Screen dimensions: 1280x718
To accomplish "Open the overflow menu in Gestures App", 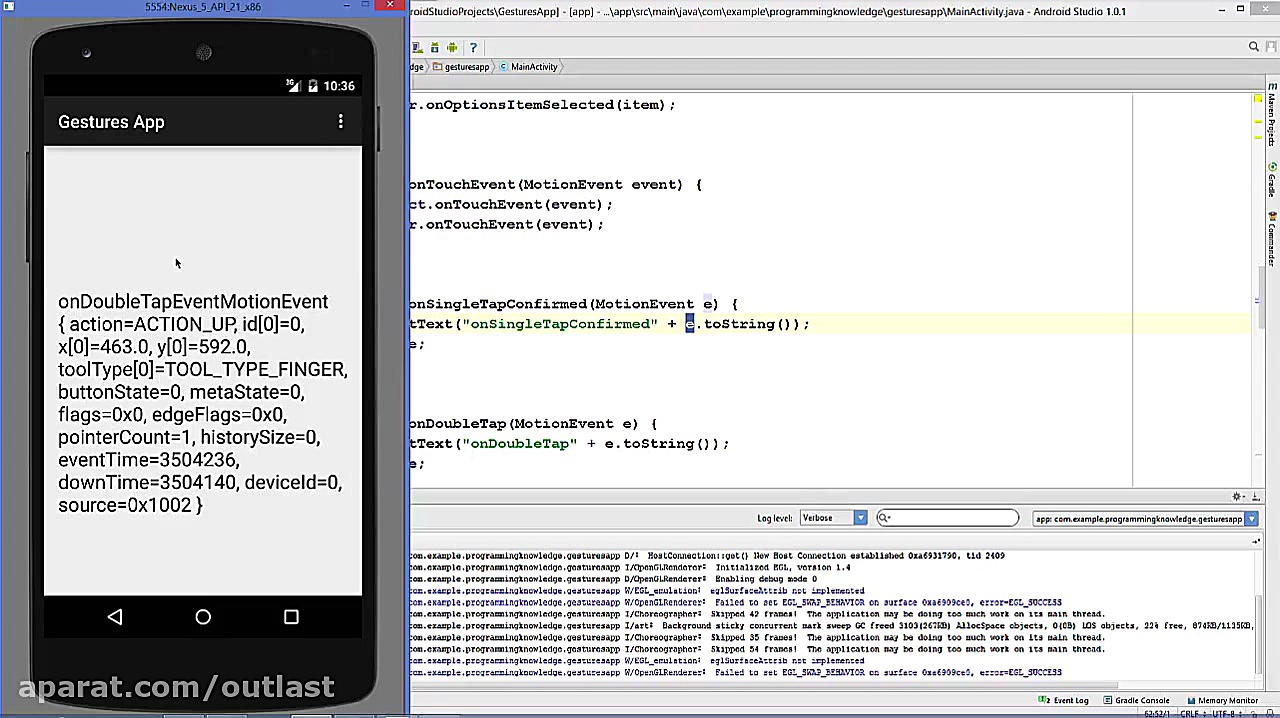I will point(341,121).
